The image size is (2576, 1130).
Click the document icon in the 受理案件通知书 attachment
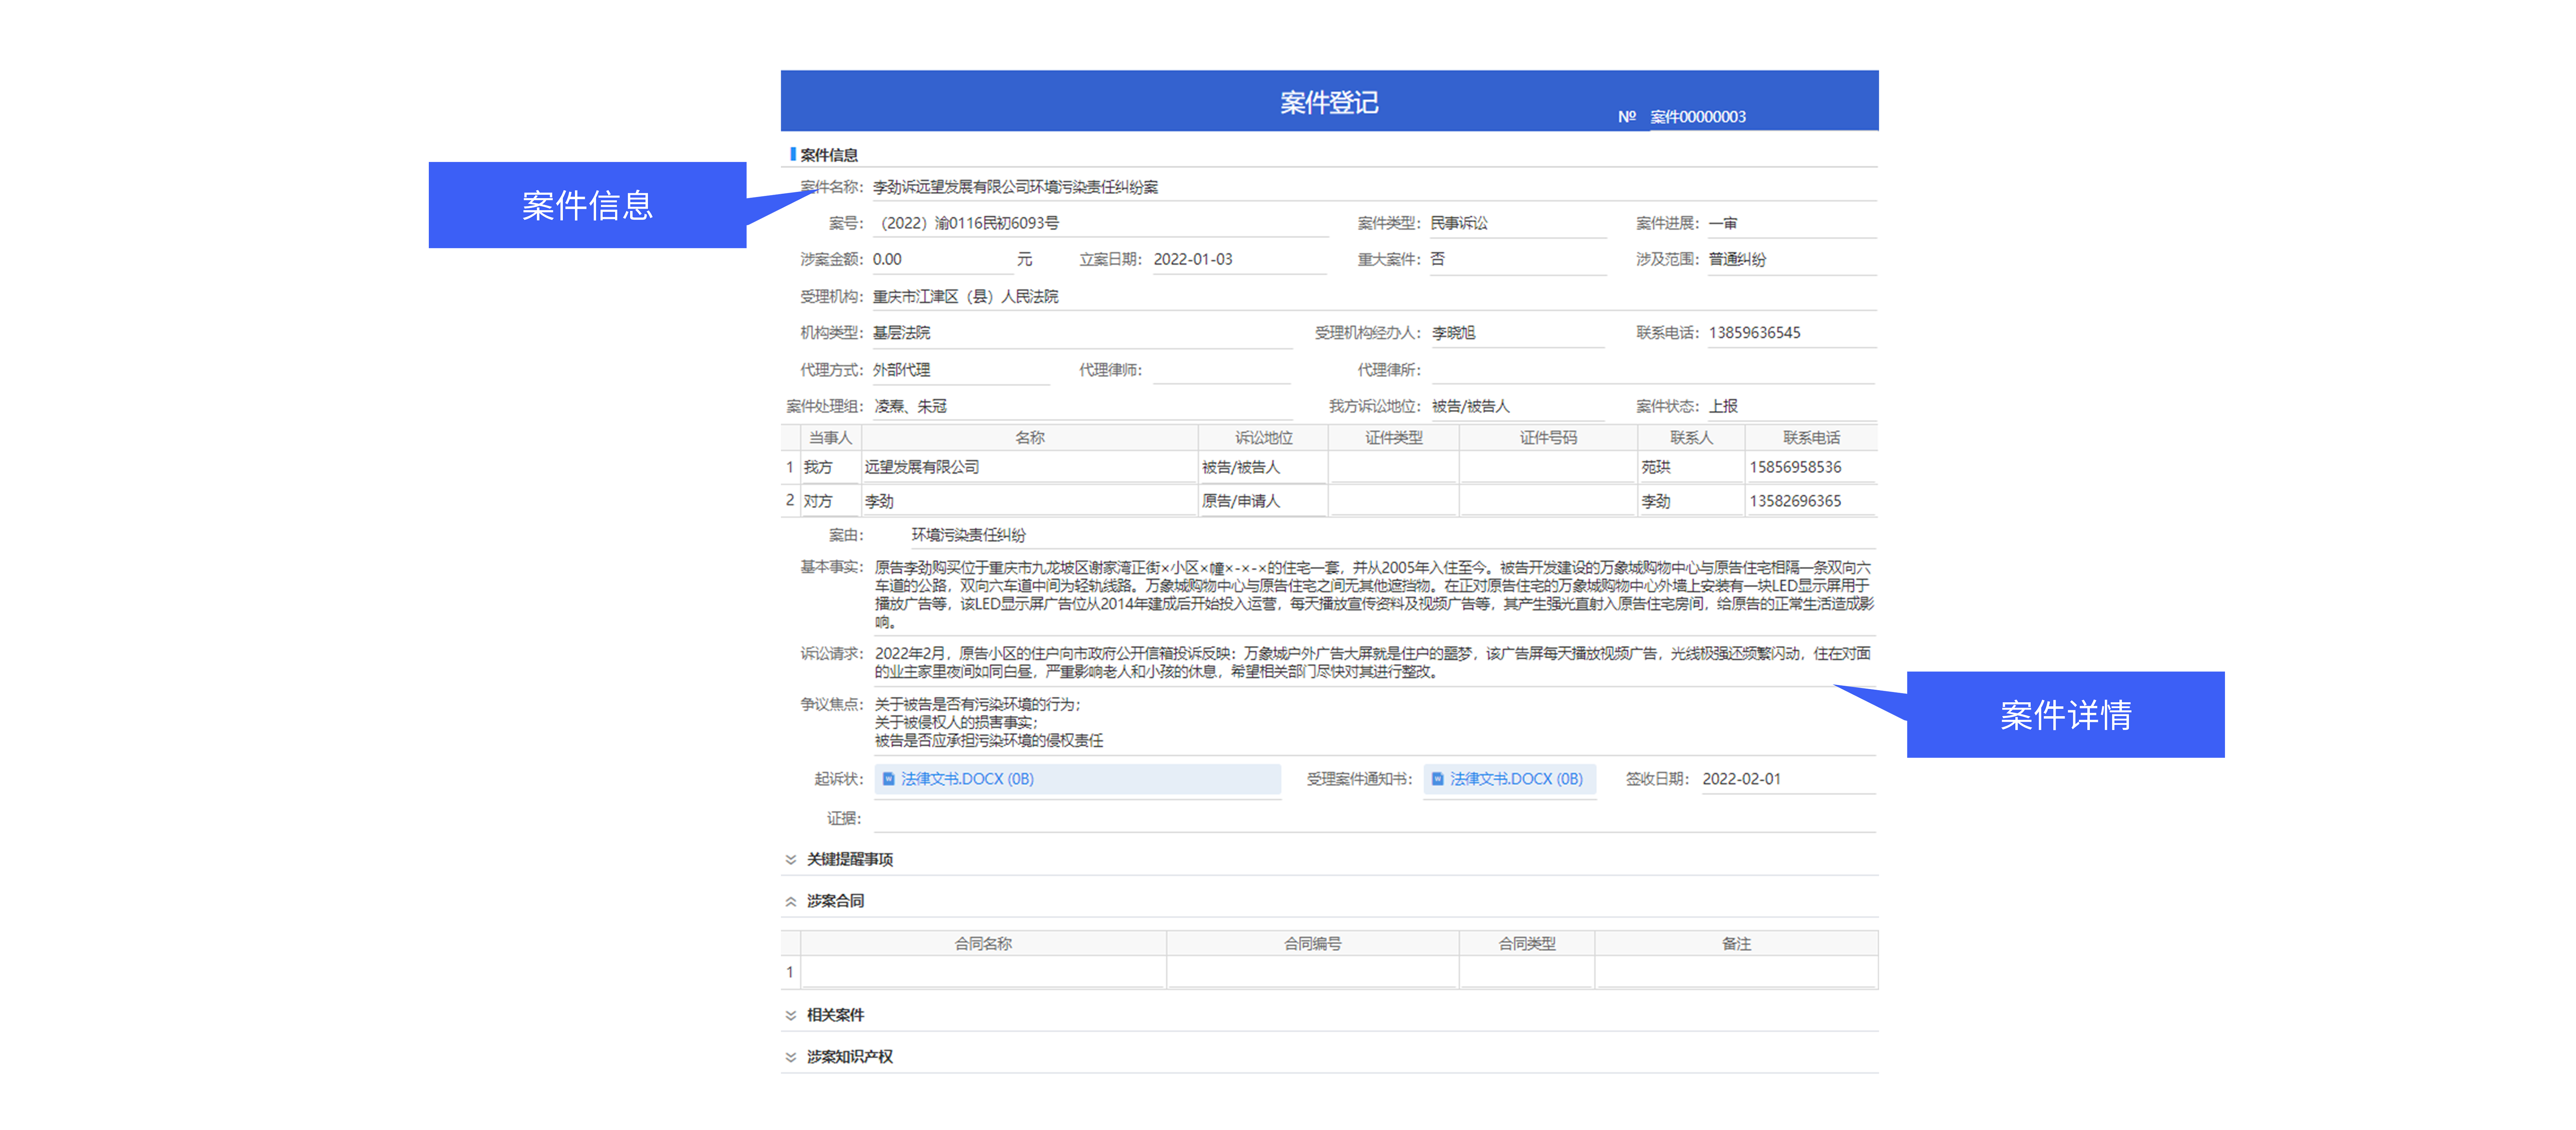click(1437, 779)
